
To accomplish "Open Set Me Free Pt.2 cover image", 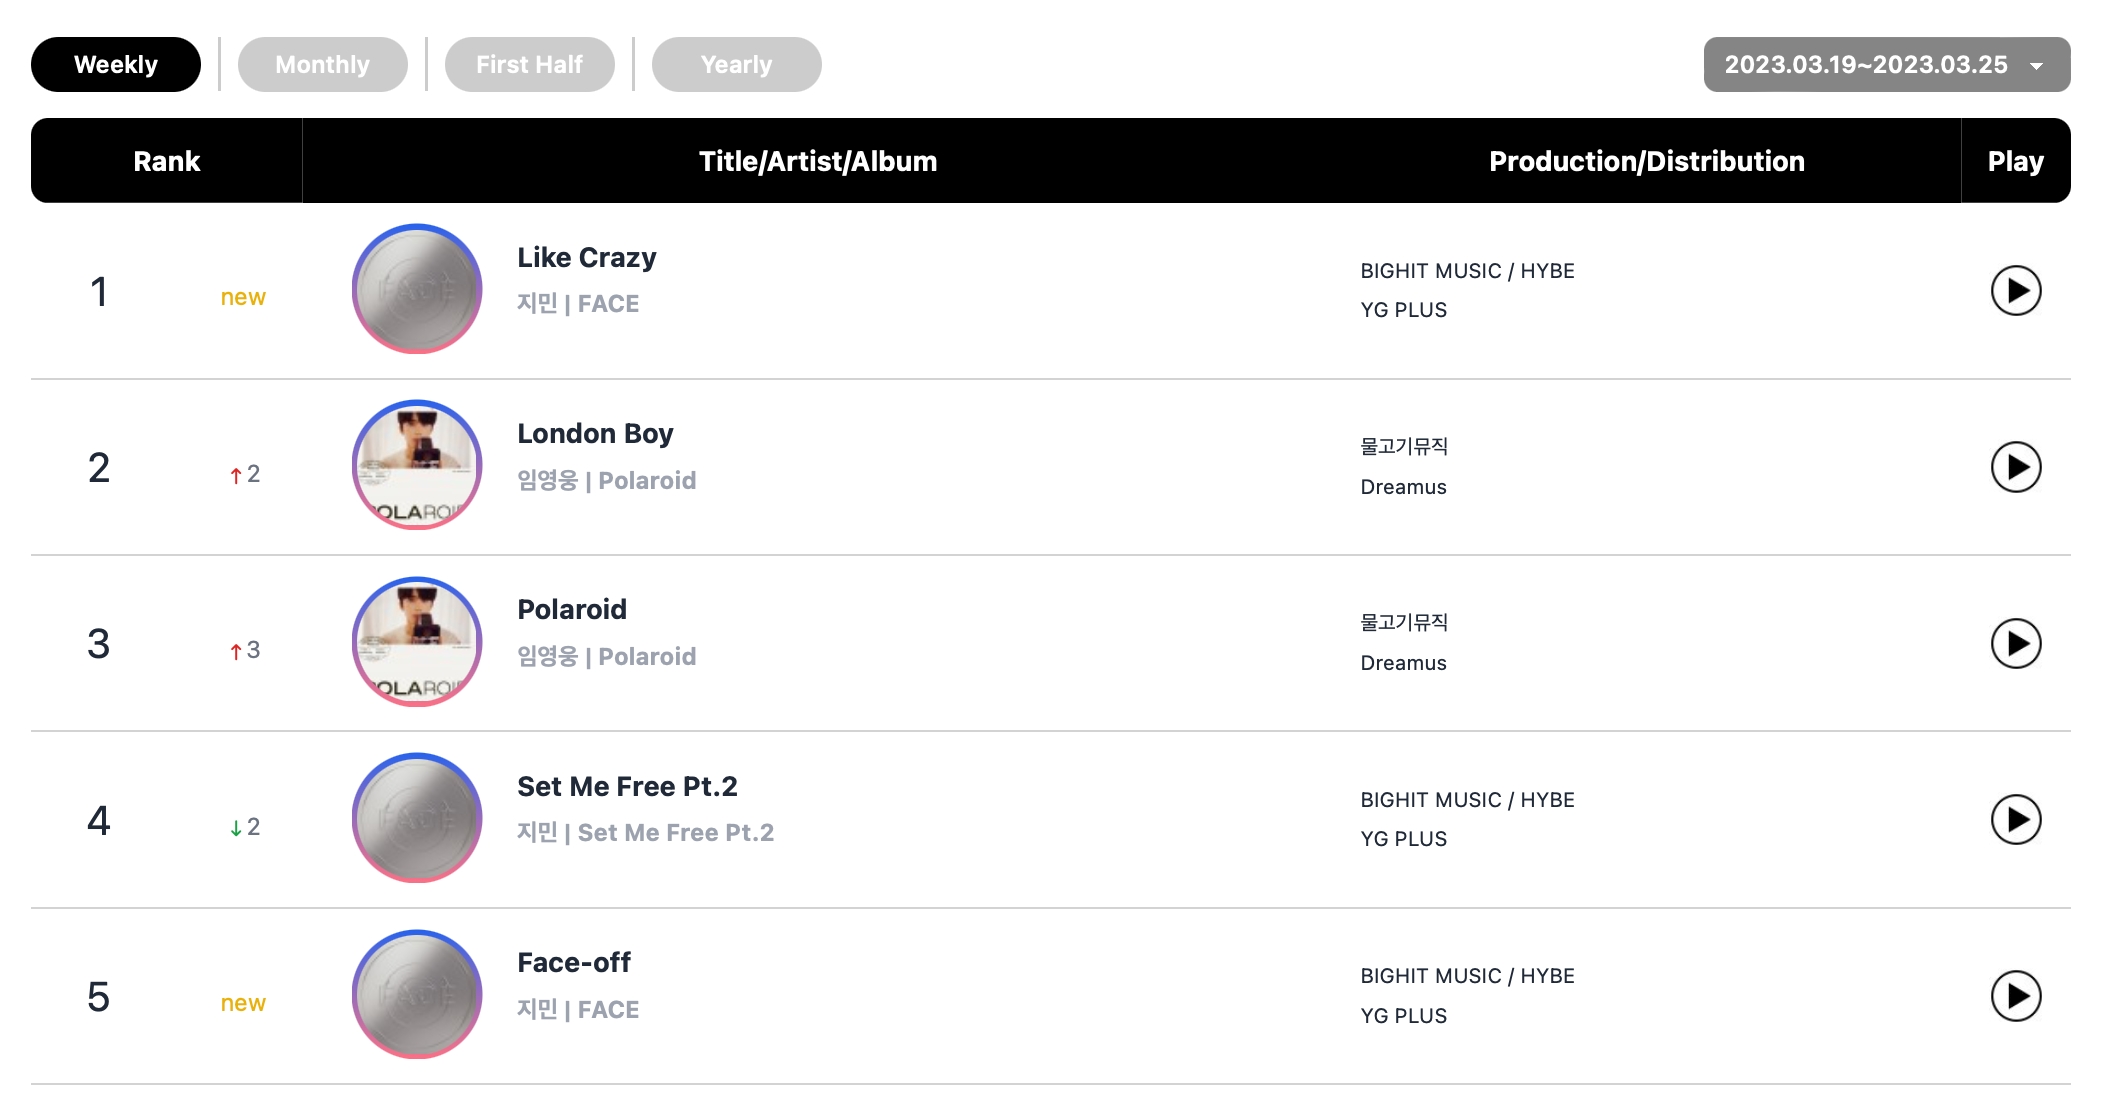I will [x=417, y=818].
